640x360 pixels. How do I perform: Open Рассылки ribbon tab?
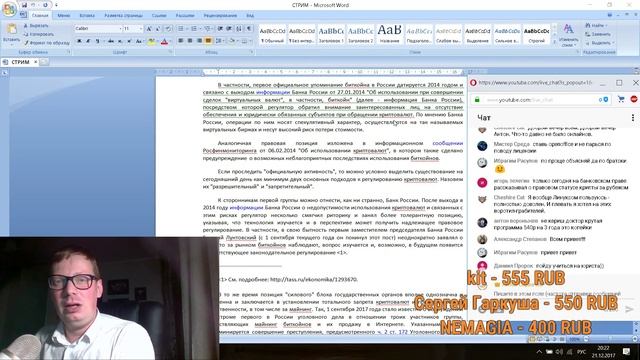tap(185, 16)
